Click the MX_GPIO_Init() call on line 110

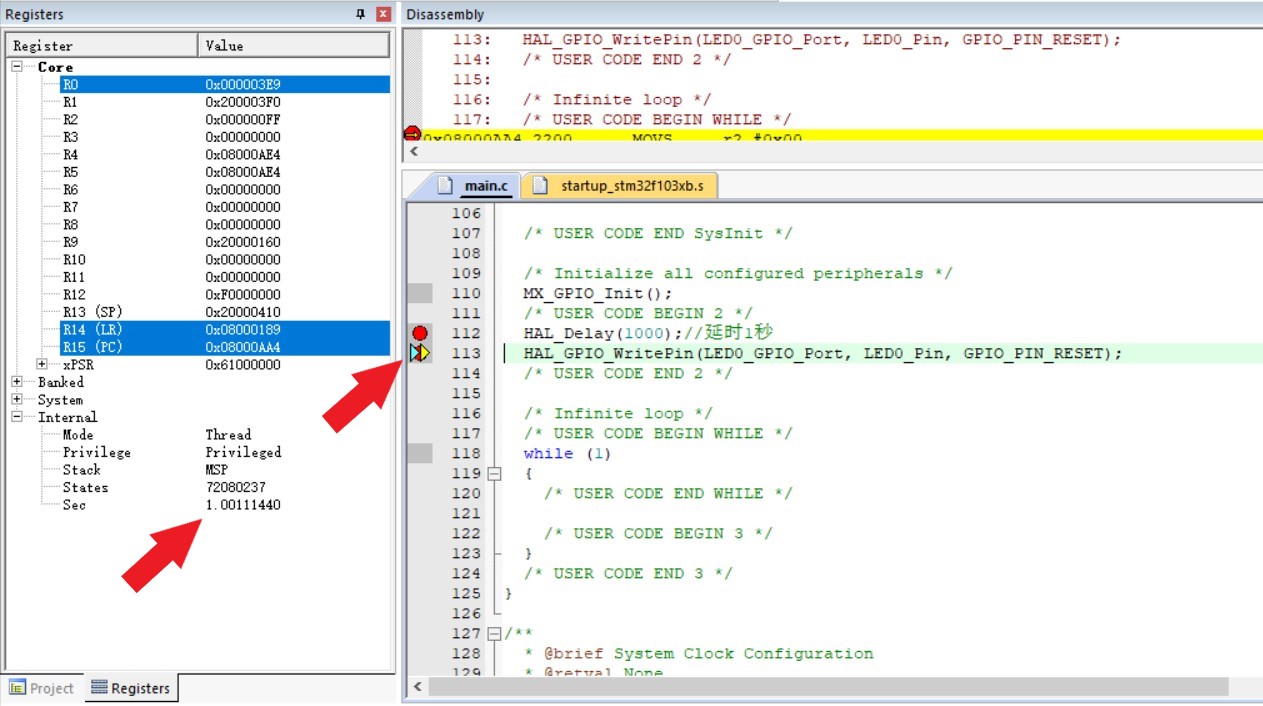coord(598,293)
